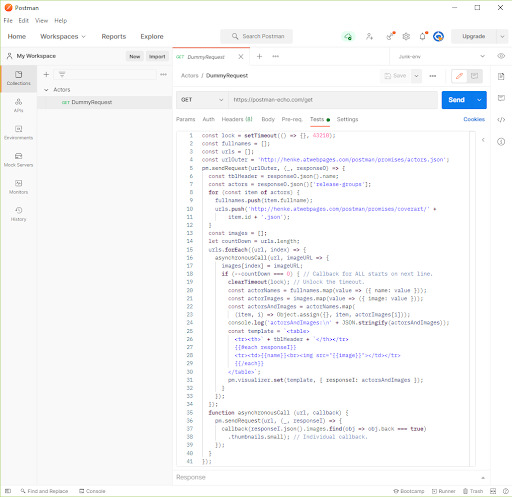This screenshot has height=497, width=512.
Task: Click the Import button
Action: 157,56
